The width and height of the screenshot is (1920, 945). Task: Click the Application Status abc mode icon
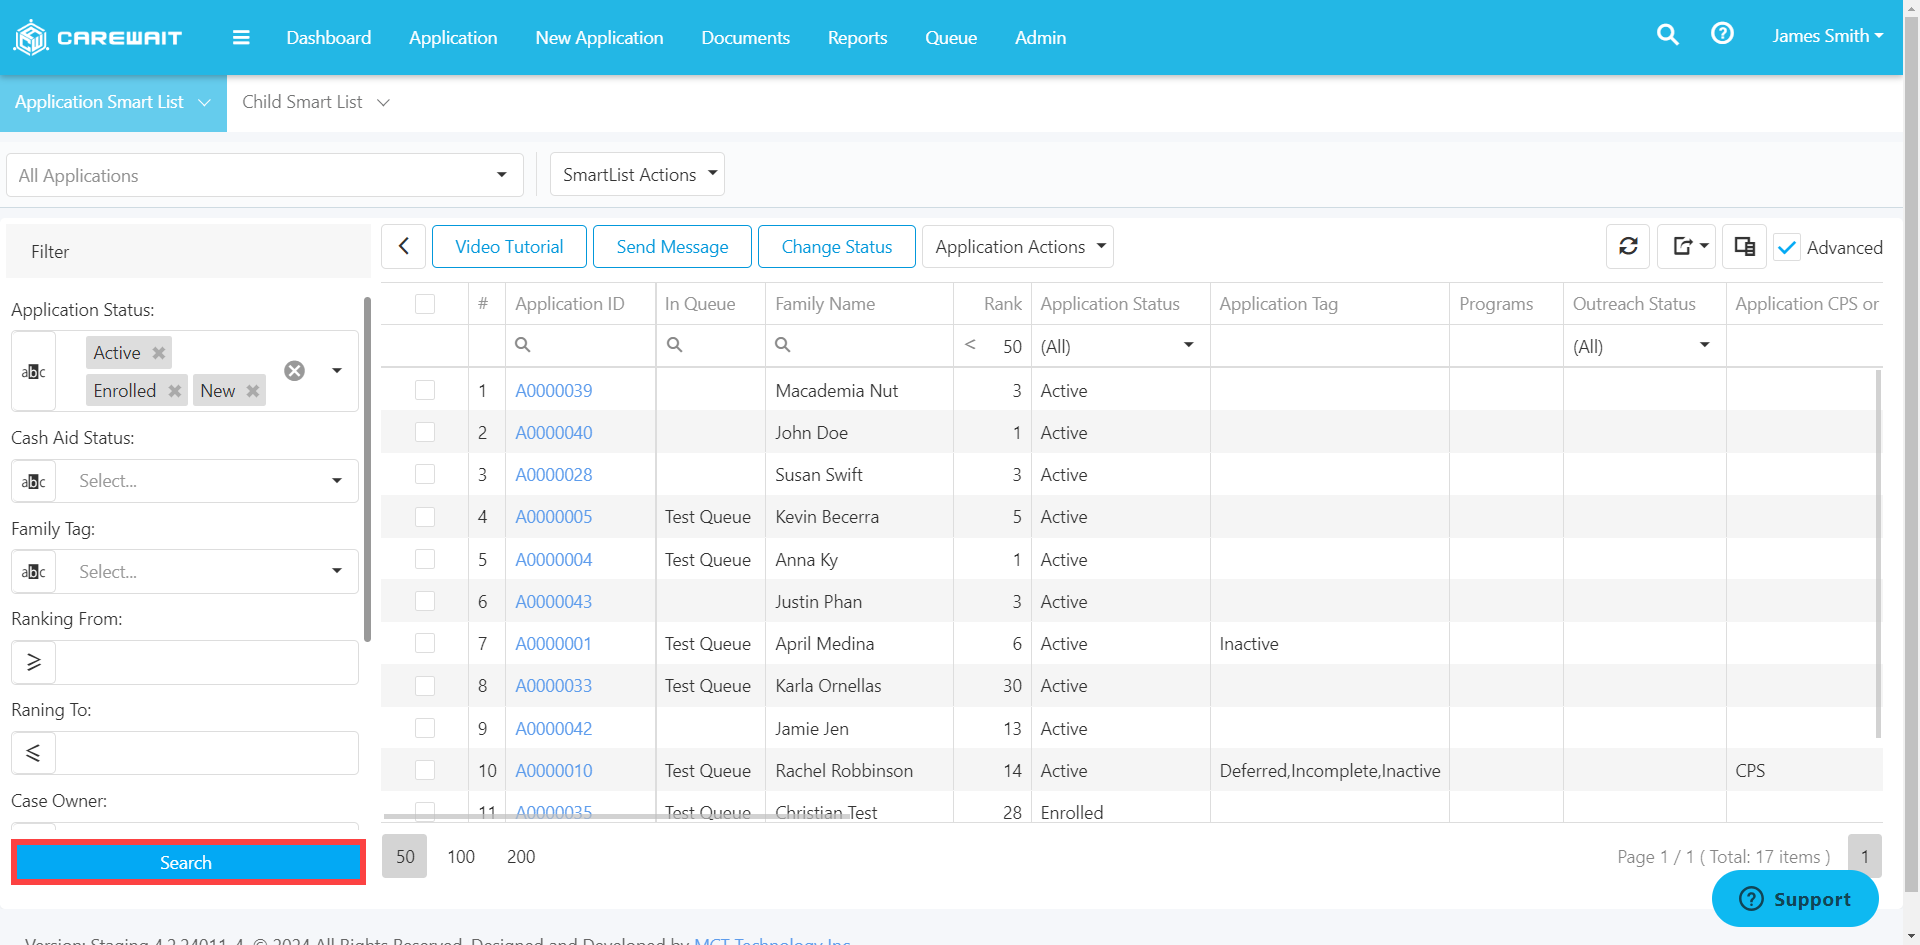tap(34, 372)
